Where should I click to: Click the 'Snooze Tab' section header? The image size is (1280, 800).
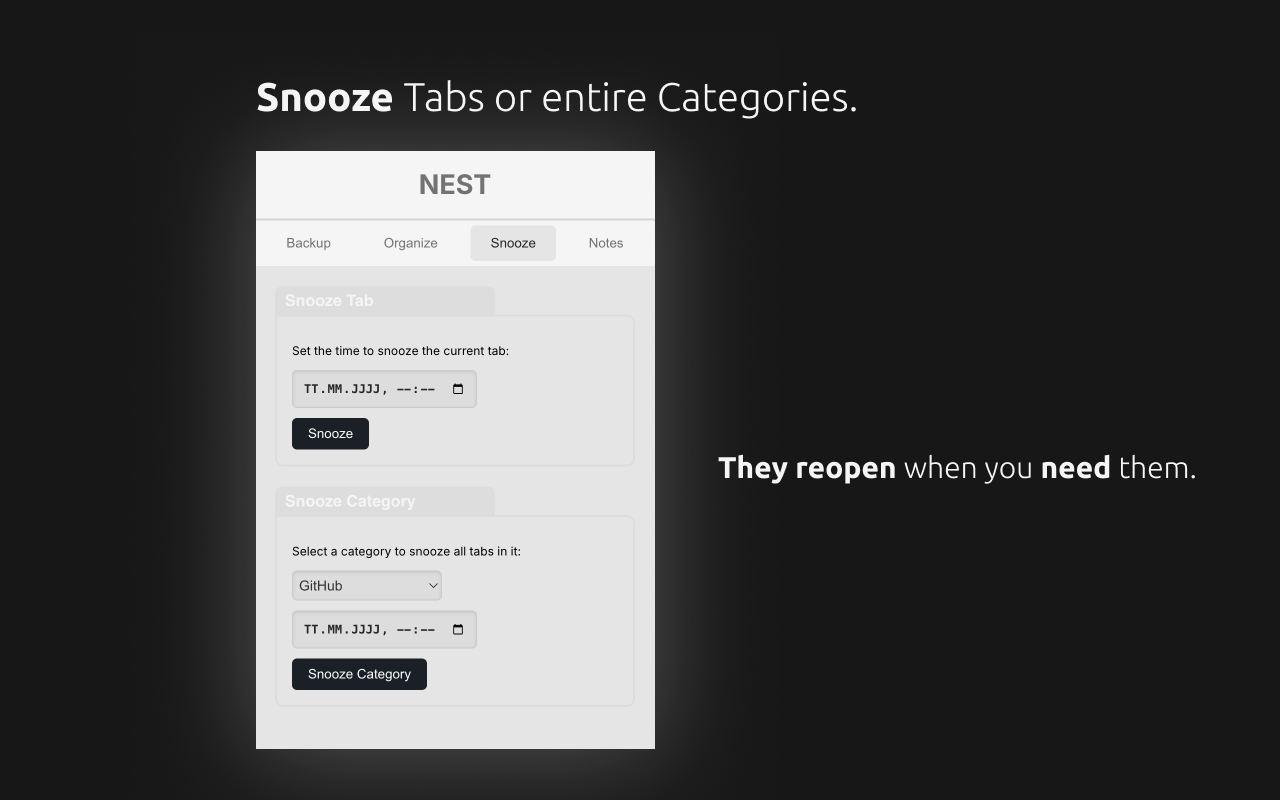330,300
